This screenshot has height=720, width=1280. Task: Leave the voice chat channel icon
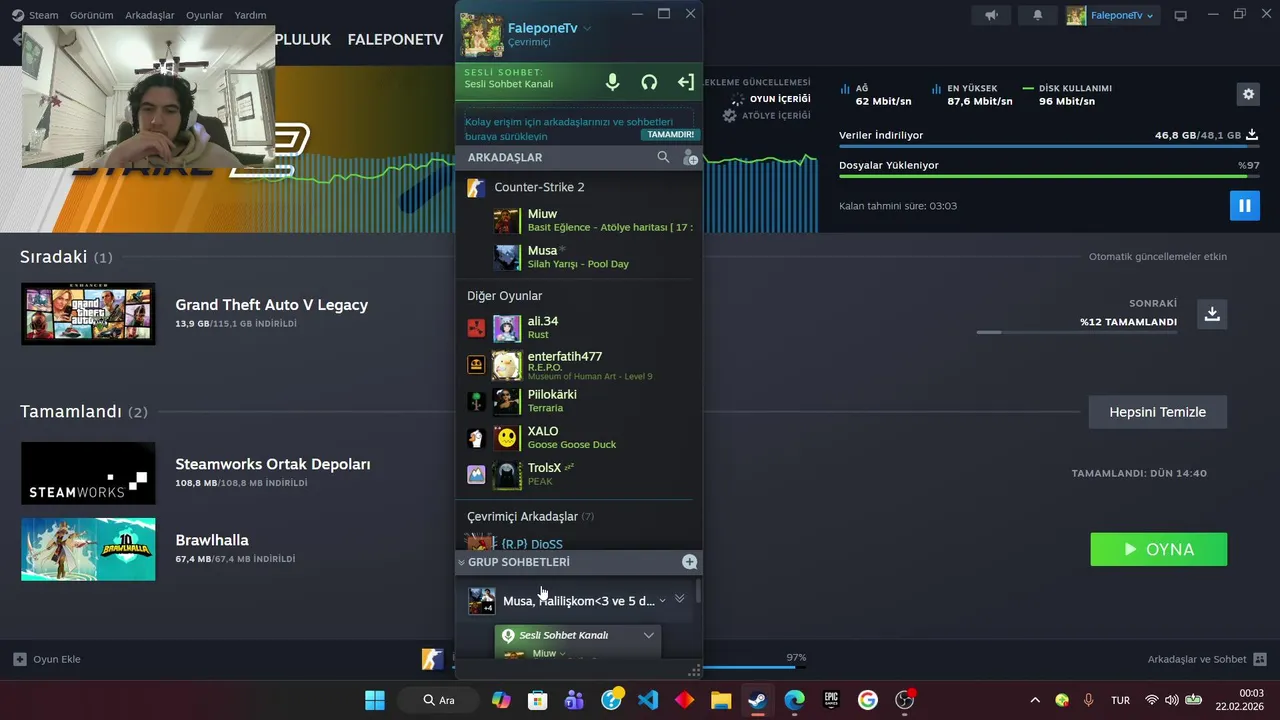[x=686, y=82]
